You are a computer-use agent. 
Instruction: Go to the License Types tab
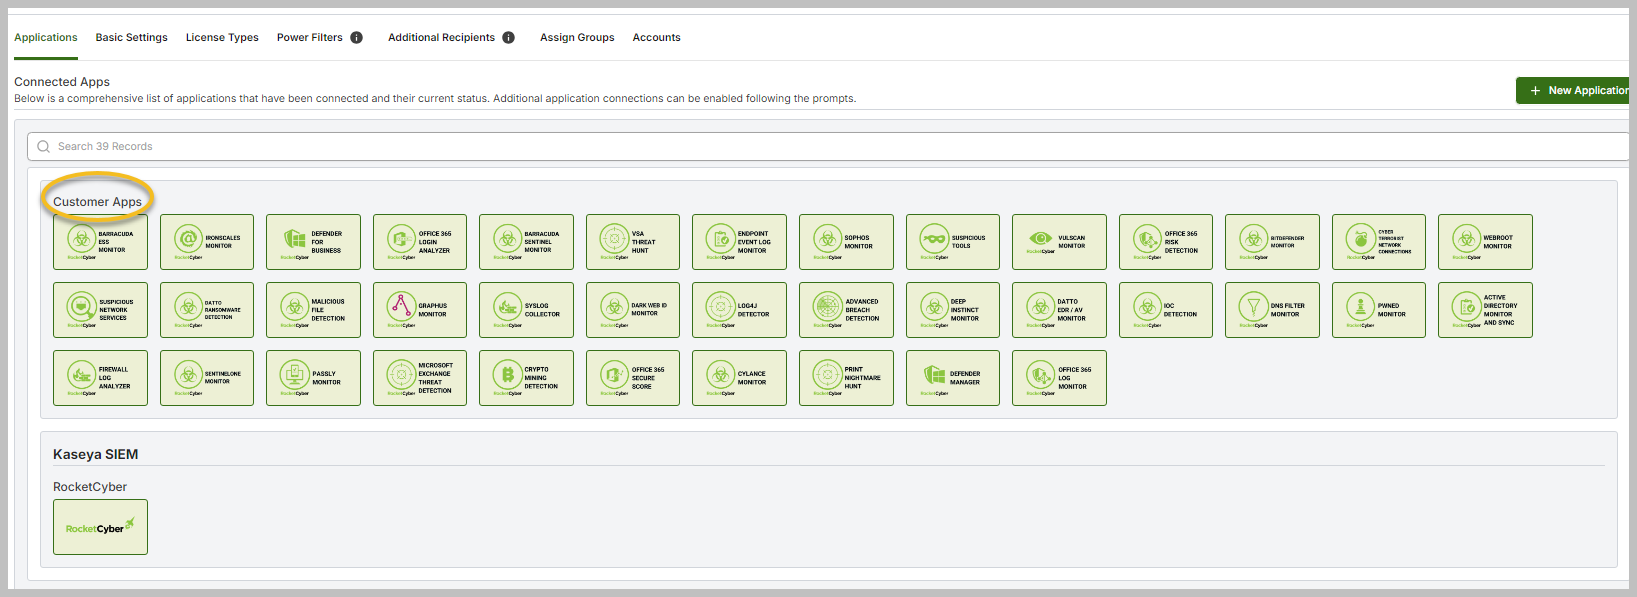(x=222, y=38)
